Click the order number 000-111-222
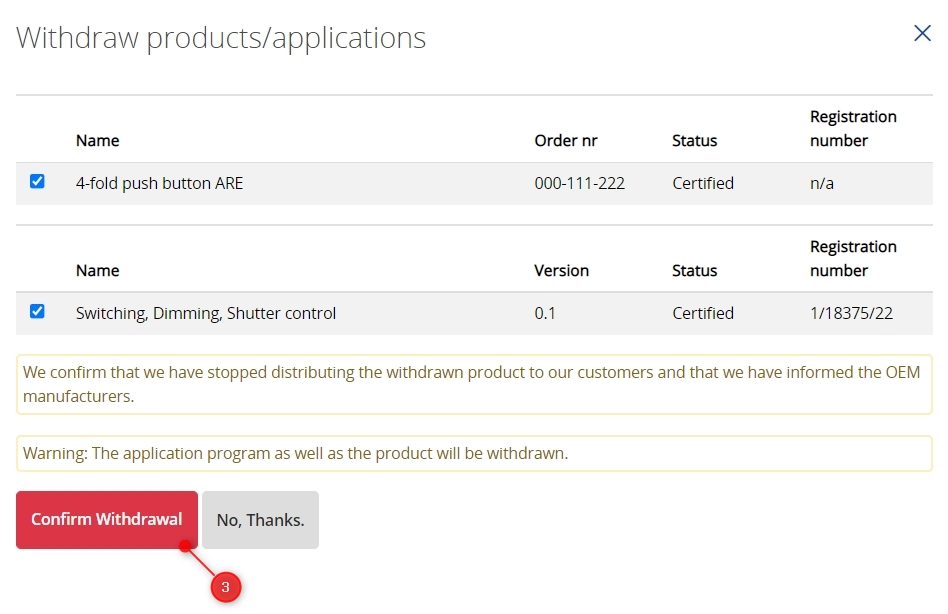The image size is (948, 614). tap(579, 183)
